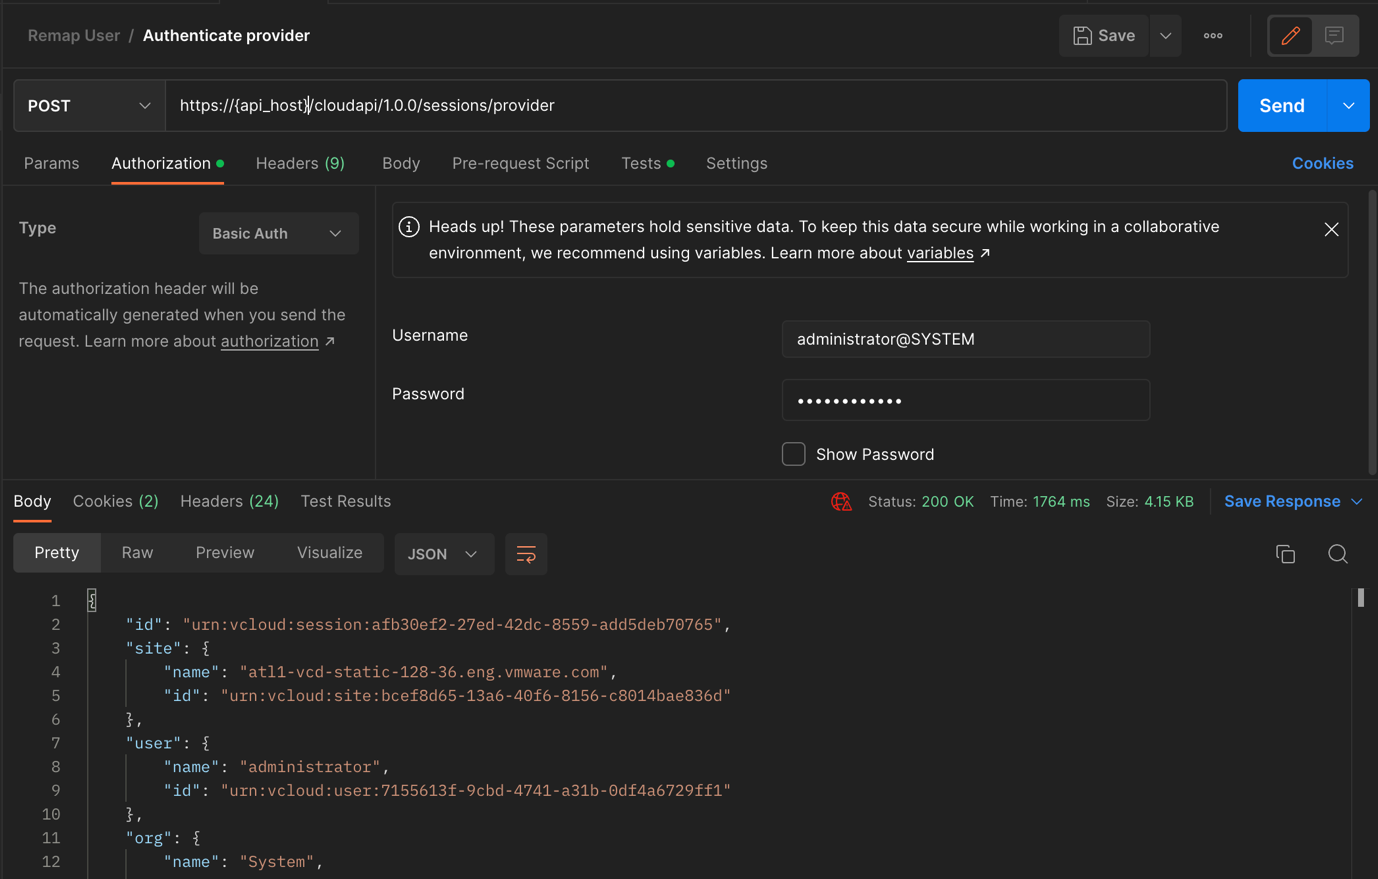Toggle line wrap icon in response
Screen dimensions: 1378x879
click(x=526, y=554)
